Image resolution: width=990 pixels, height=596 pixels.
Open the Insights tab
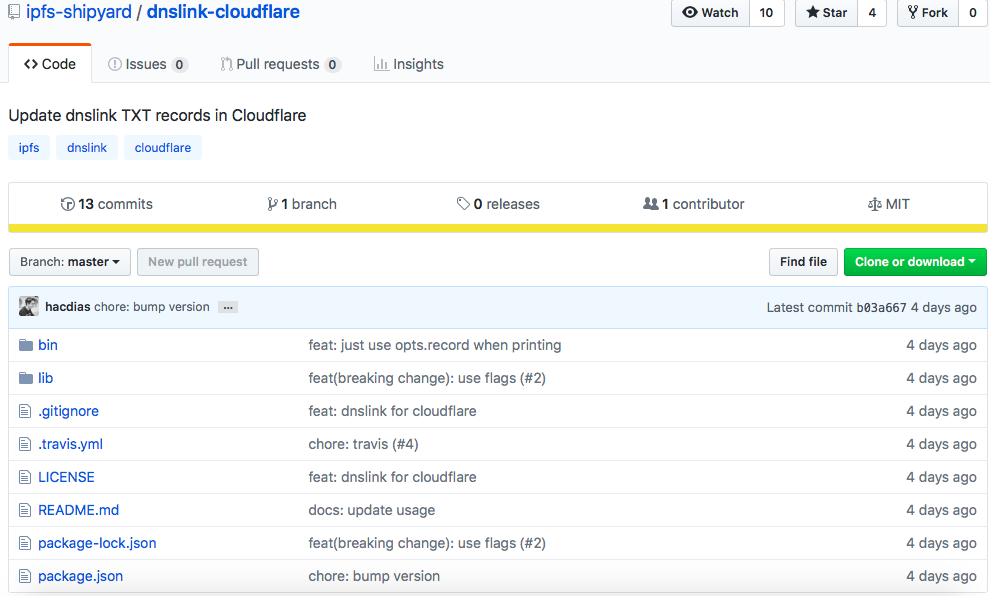[x=409, y=64]
